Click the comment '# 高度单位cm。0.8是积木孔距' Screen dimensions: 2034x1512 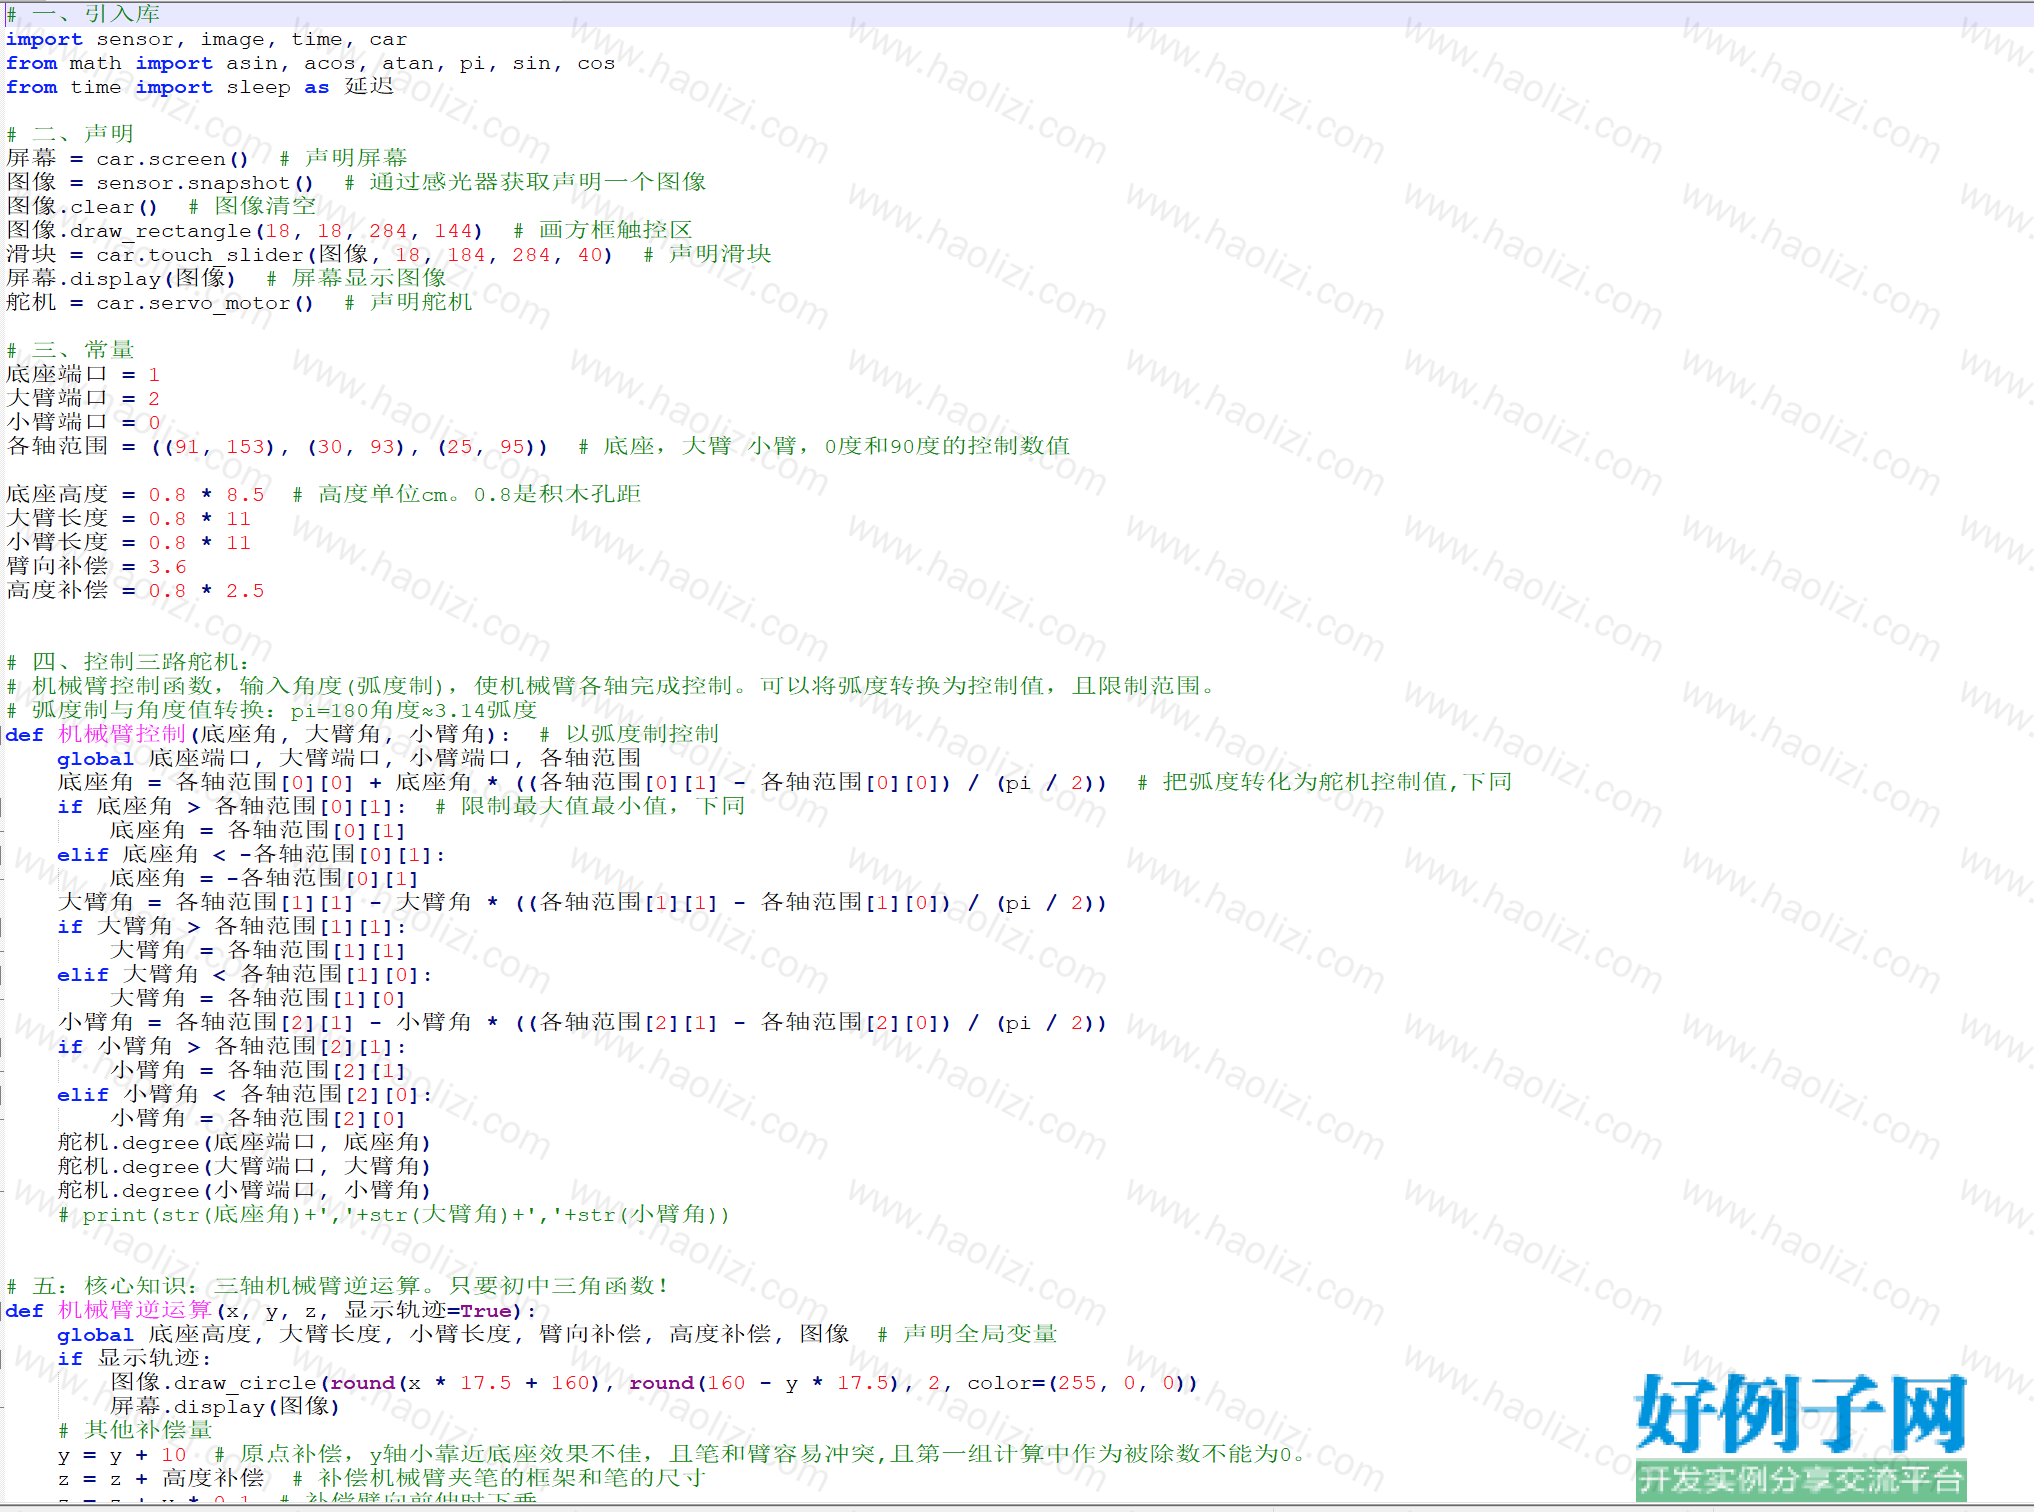point(466,494)
